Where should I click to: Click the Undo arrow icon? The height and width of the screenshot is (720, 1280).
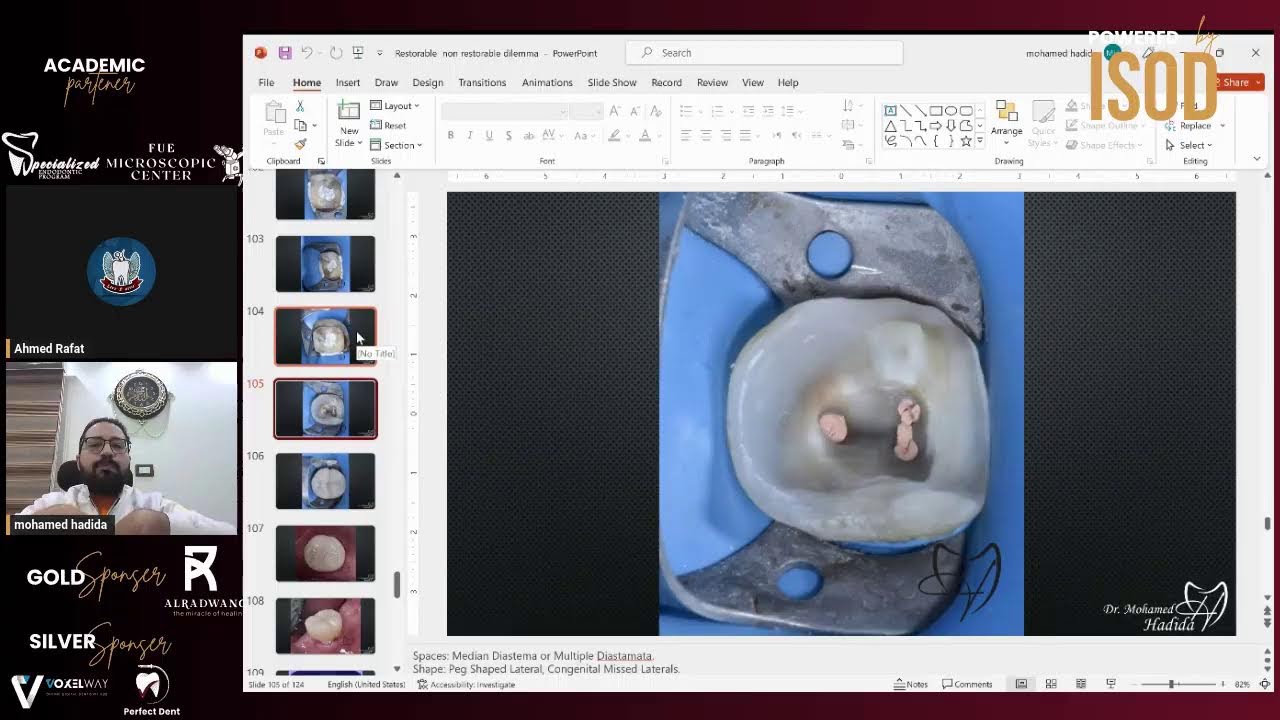pyautogui.click(x=308, y=53)
